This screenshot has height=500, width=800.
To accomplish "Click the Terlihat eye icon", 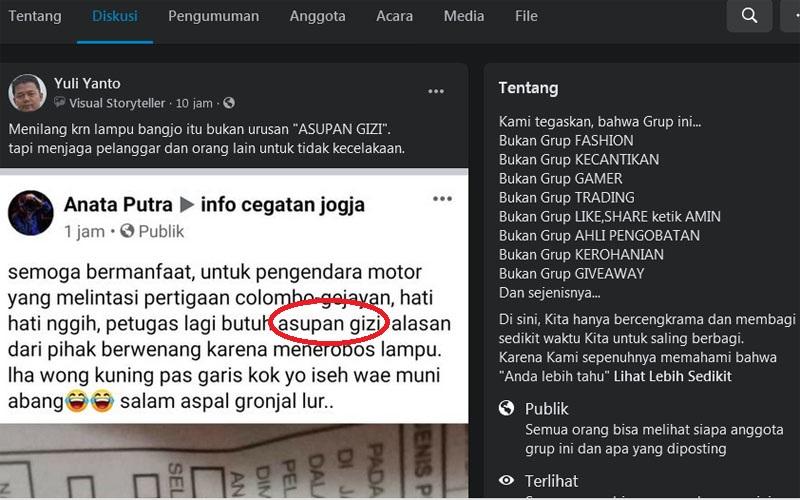I will 506,480.
